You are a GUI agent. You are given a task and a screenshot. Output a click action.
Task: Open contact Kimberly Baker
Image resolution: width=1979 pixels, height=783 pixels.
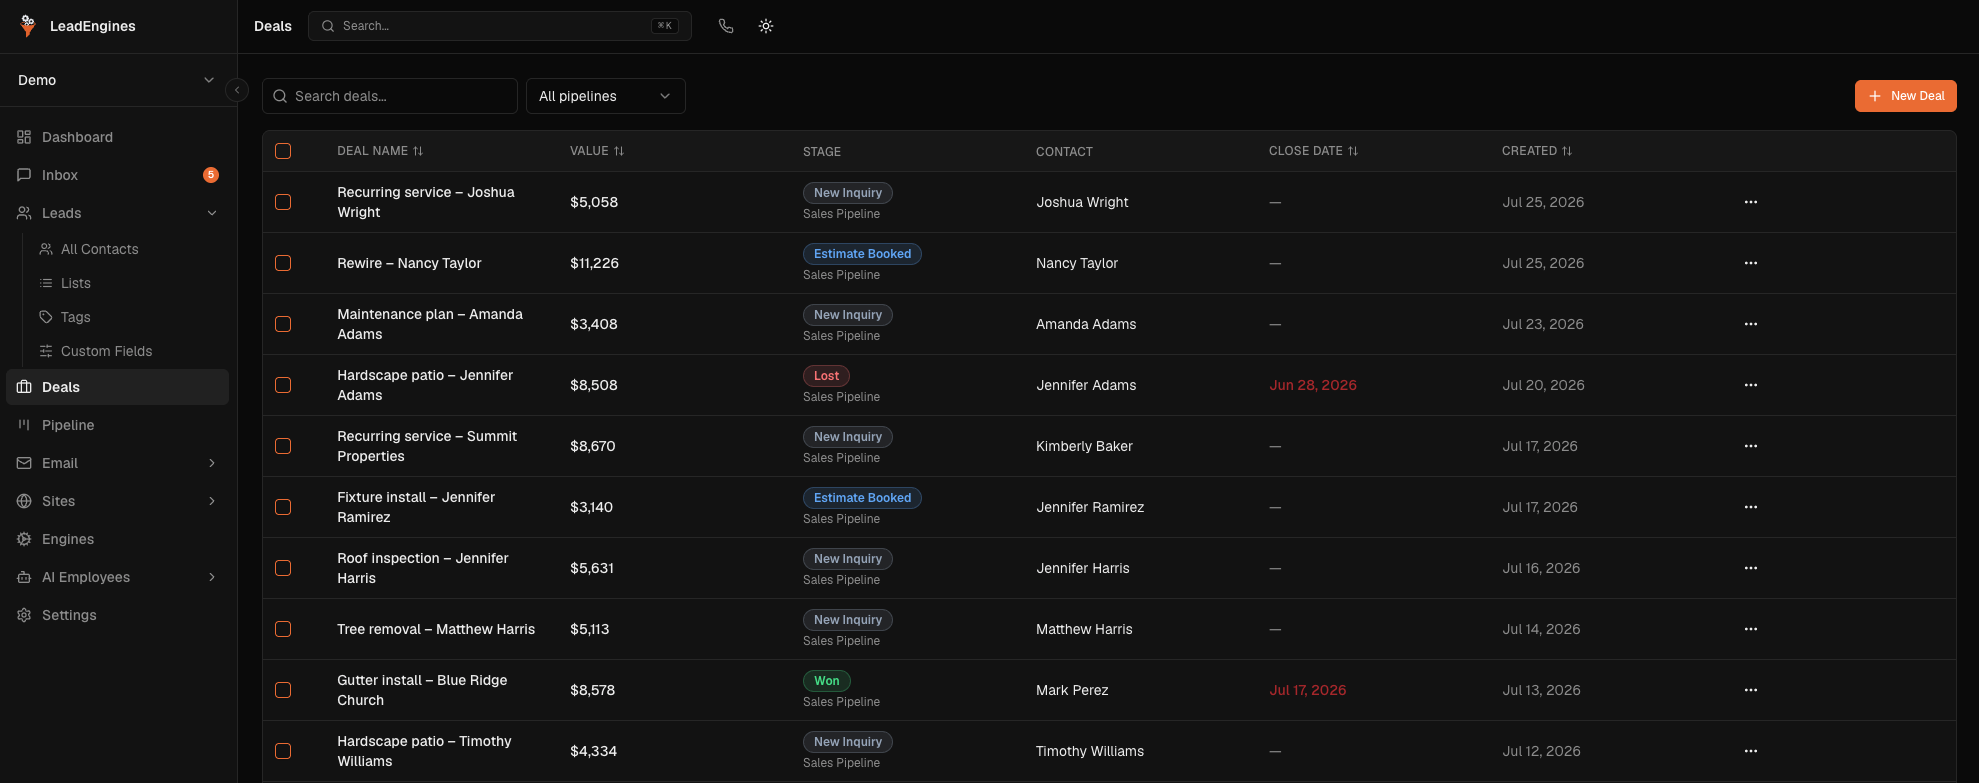[x=1084, y=446]
